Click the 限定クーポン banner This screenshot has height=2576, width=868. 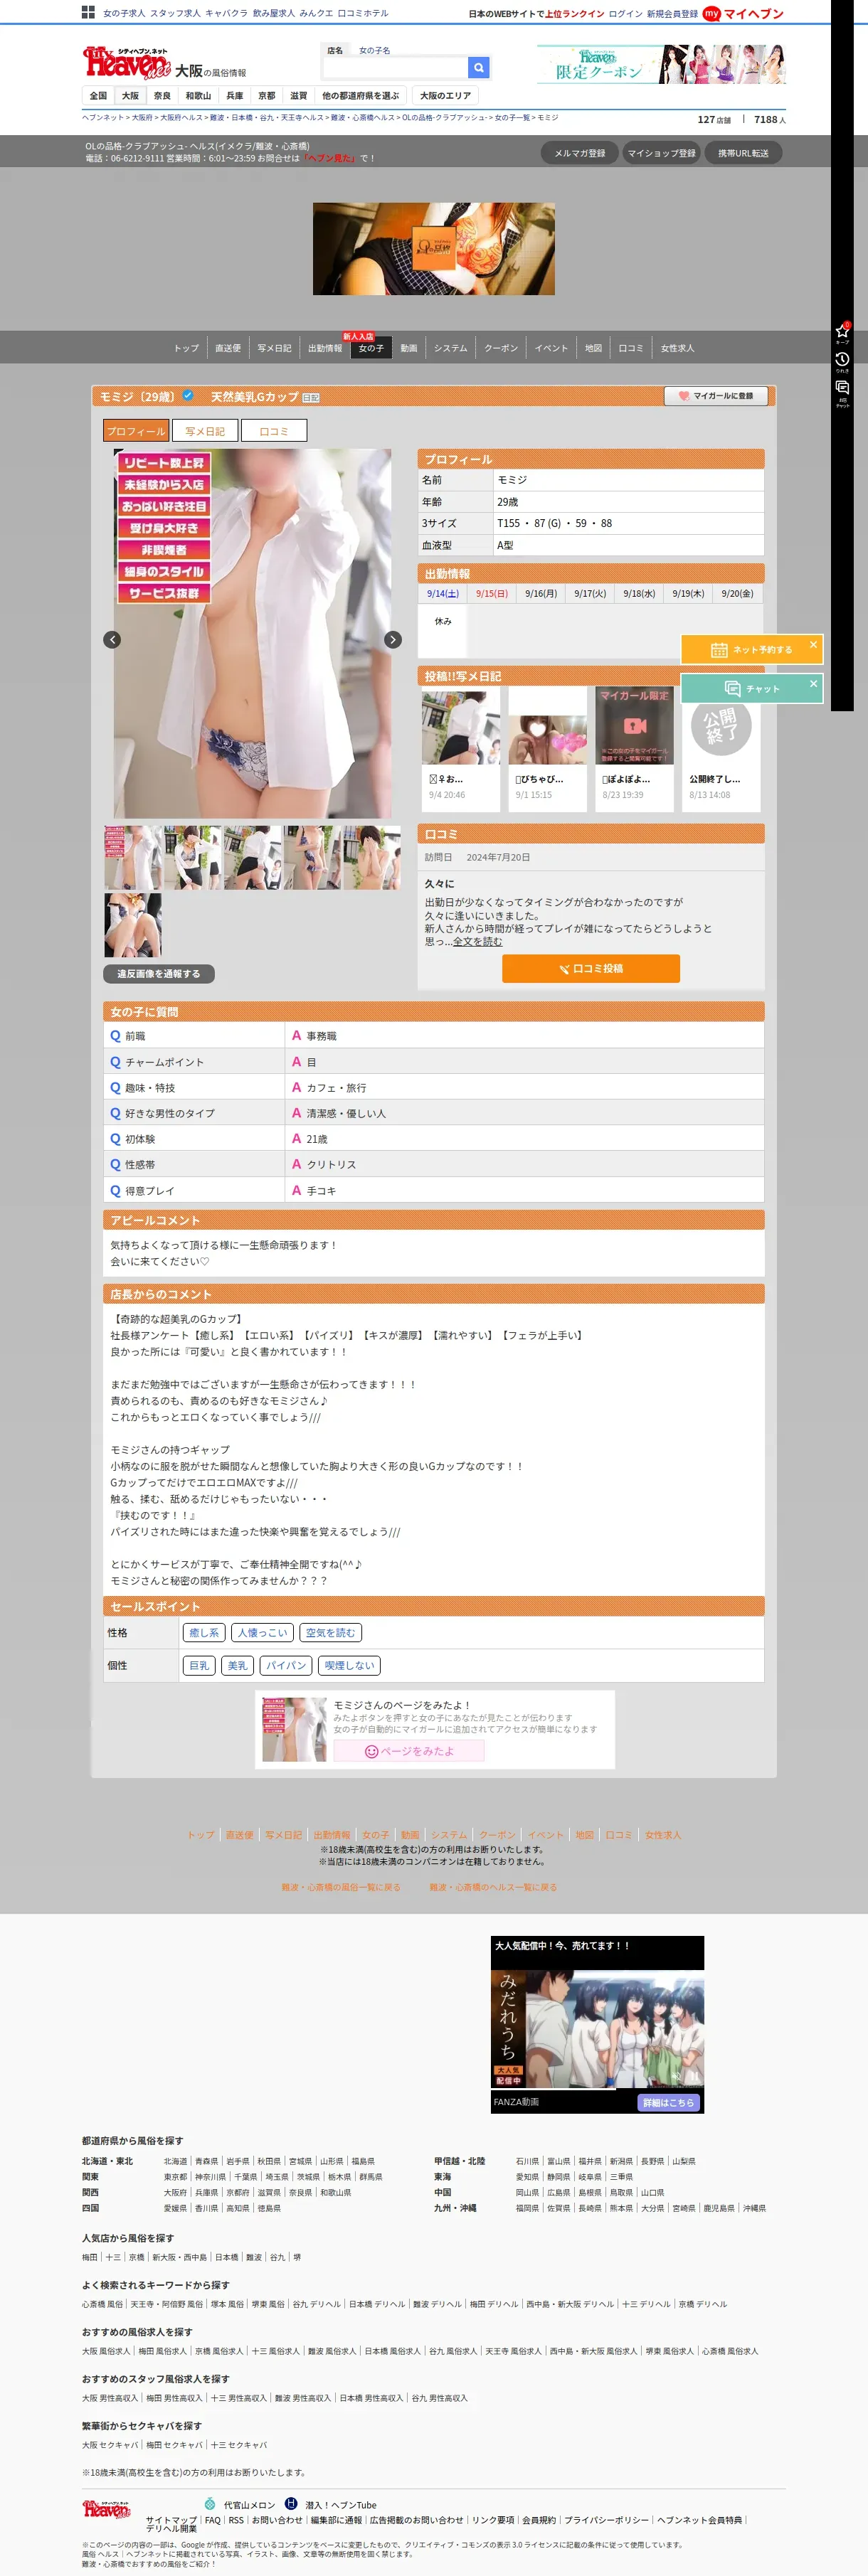point(661,64)
